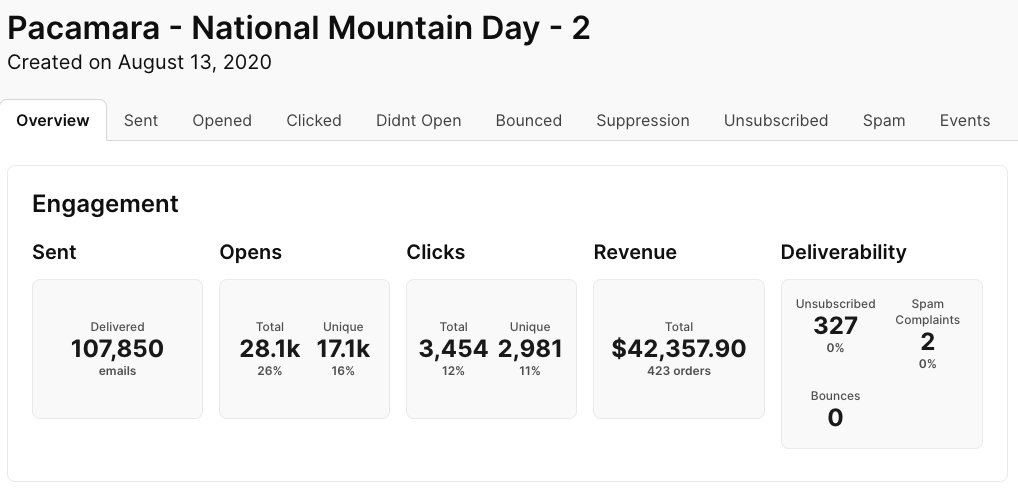Click the 'Created on August 13, 2020' text
Screen dimensions: 1018x493
(140, 62)
